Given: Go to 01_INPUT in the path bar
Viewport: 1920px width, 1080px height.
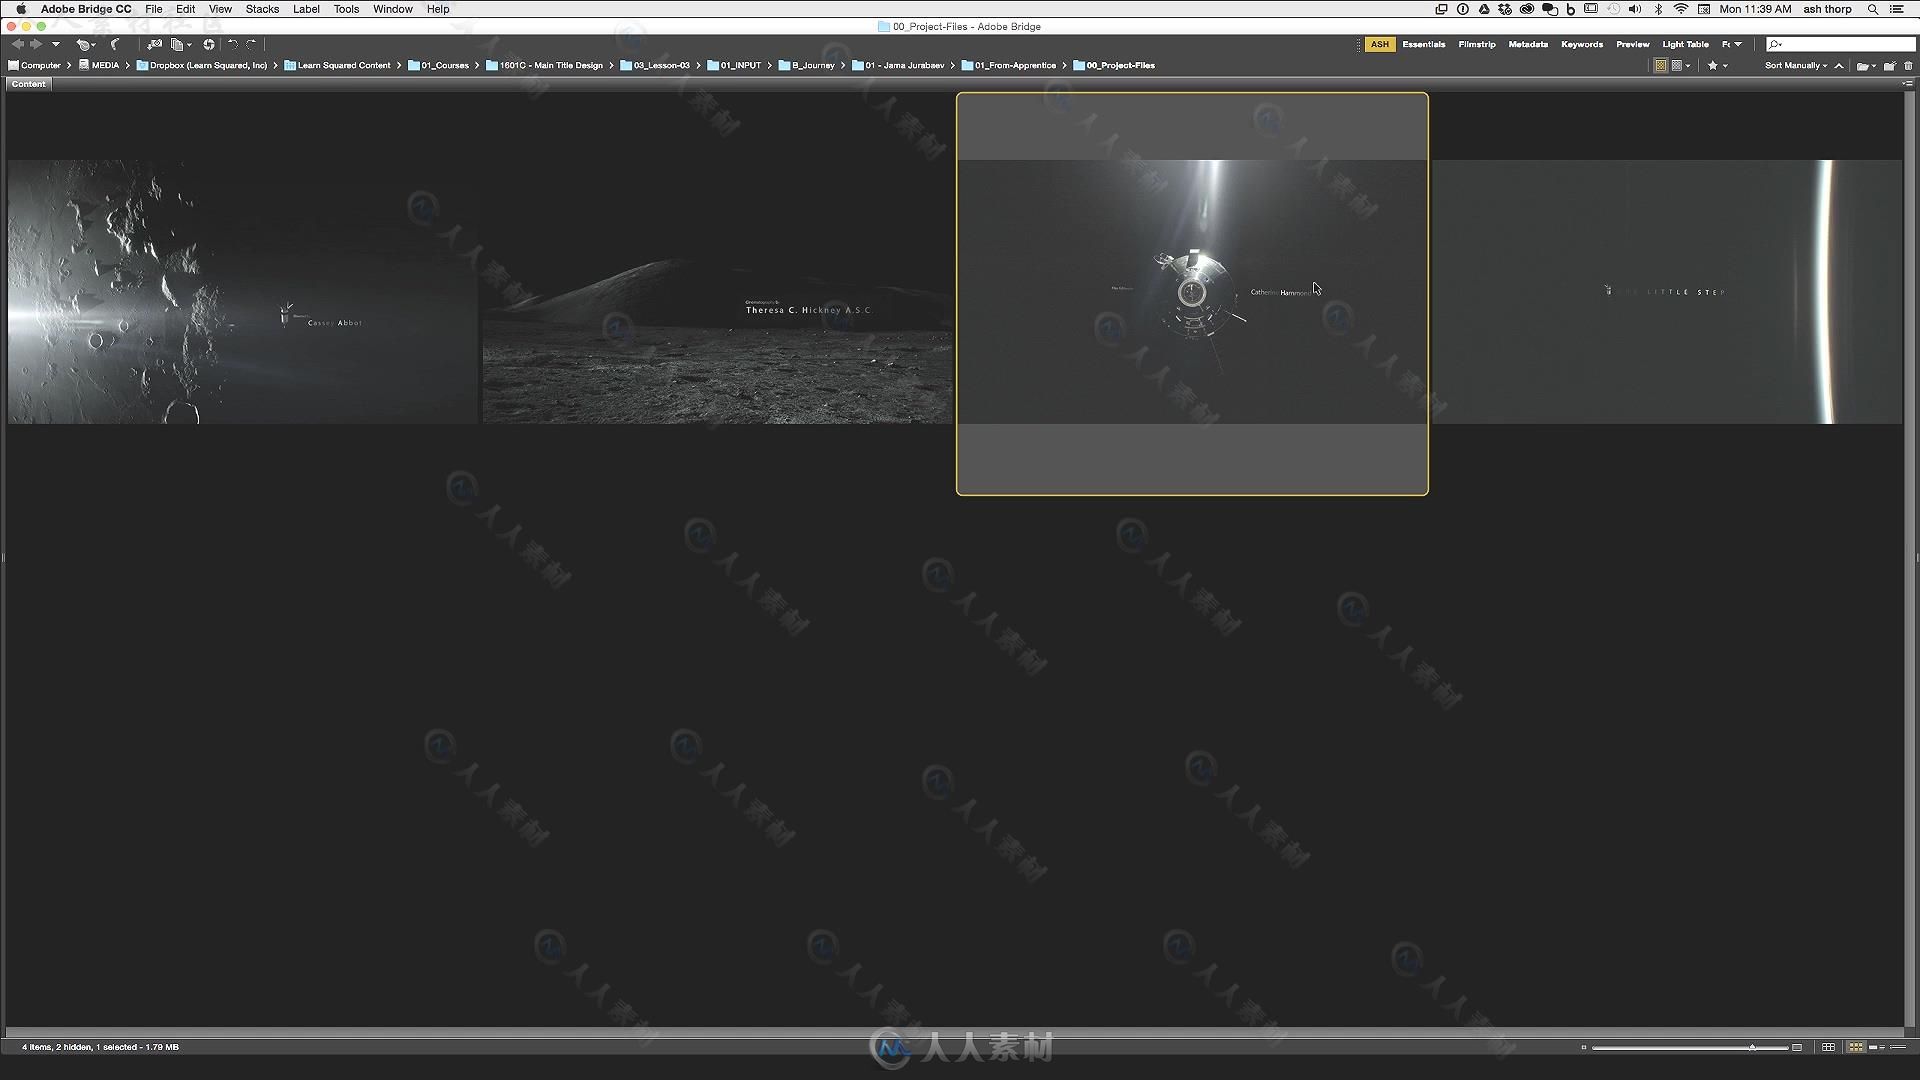Looking at the screenshot, I should click(x=734, y=65).
